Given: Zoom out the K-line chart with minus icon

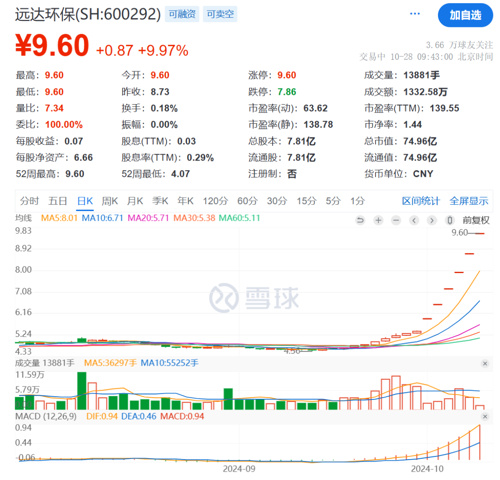Looking at the screenshot, I should (x=396, y=220).
